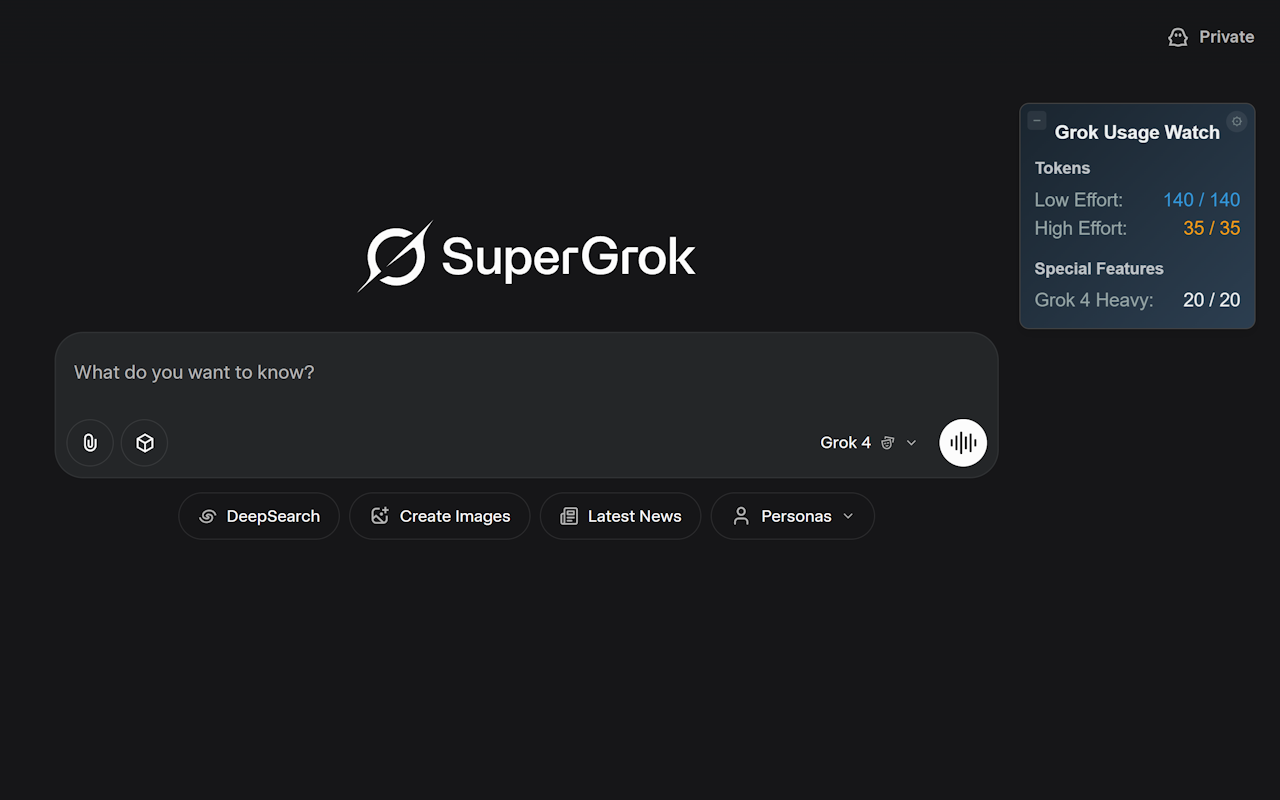The width and height of the screenshot is (1280, 800).
Task: Toggle Private mode on
Action: tap(1211, 36)
